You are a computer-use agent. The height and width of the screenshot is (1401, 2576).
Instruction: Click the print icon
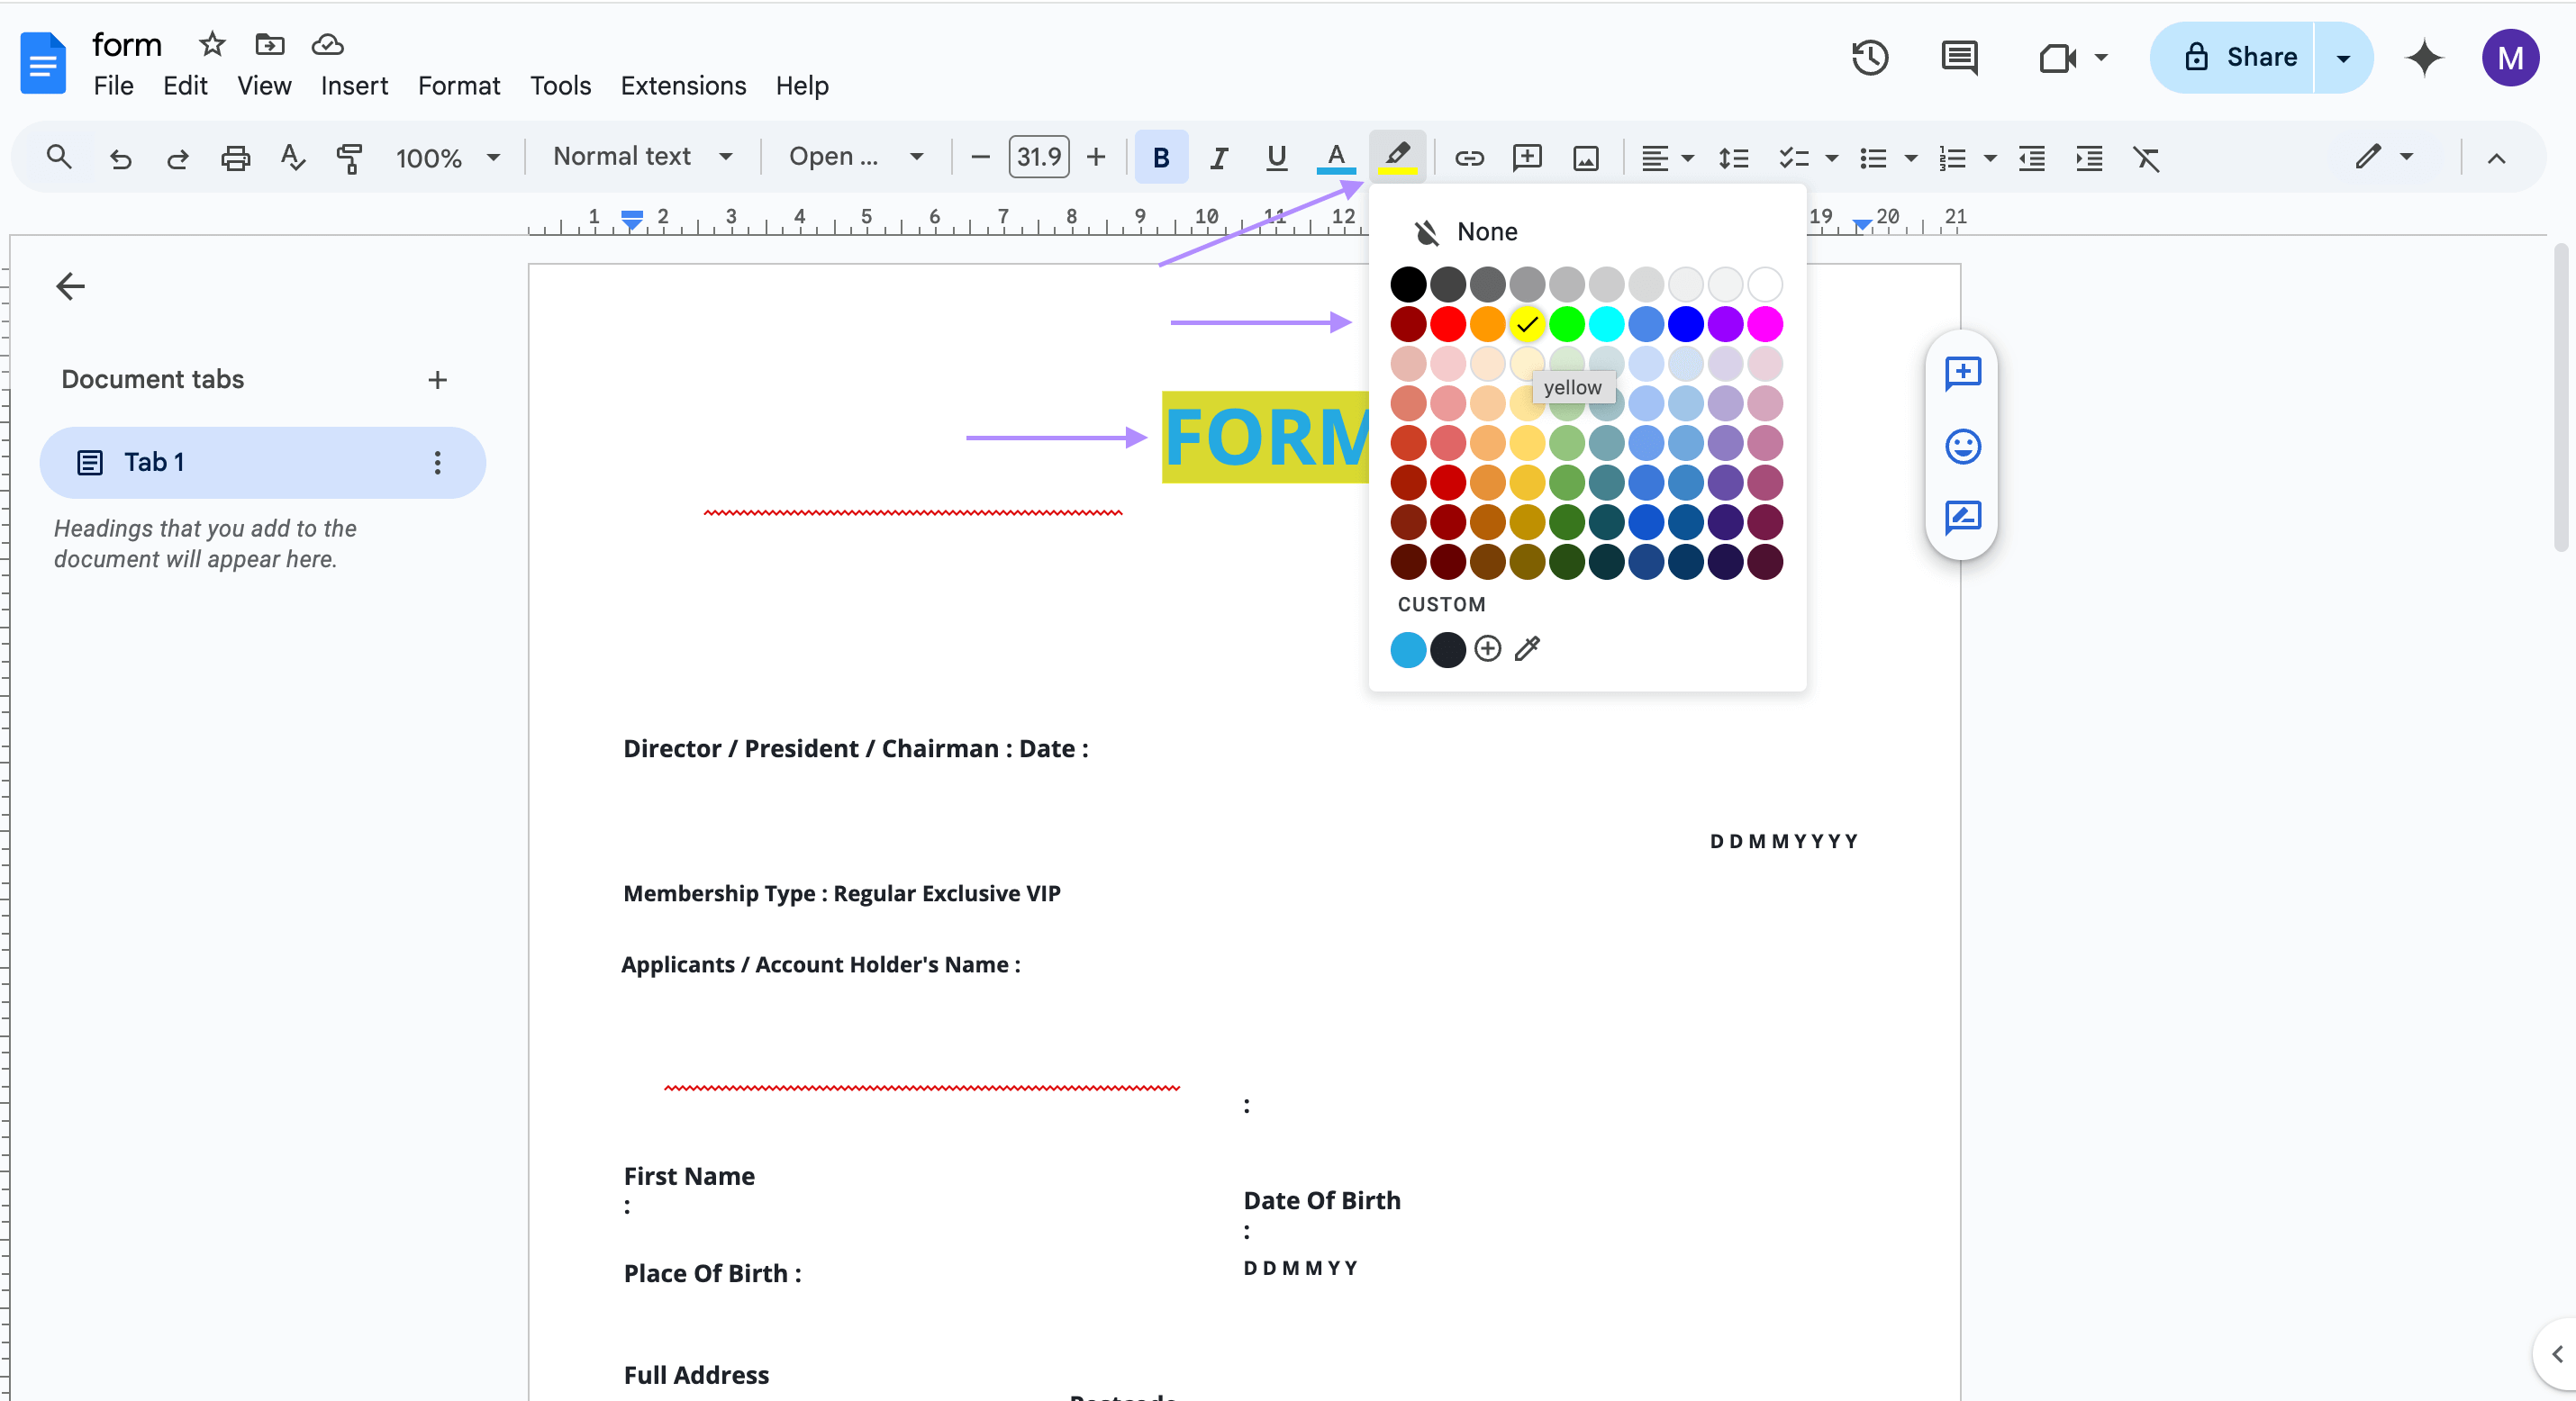click(x=235, y=158)
